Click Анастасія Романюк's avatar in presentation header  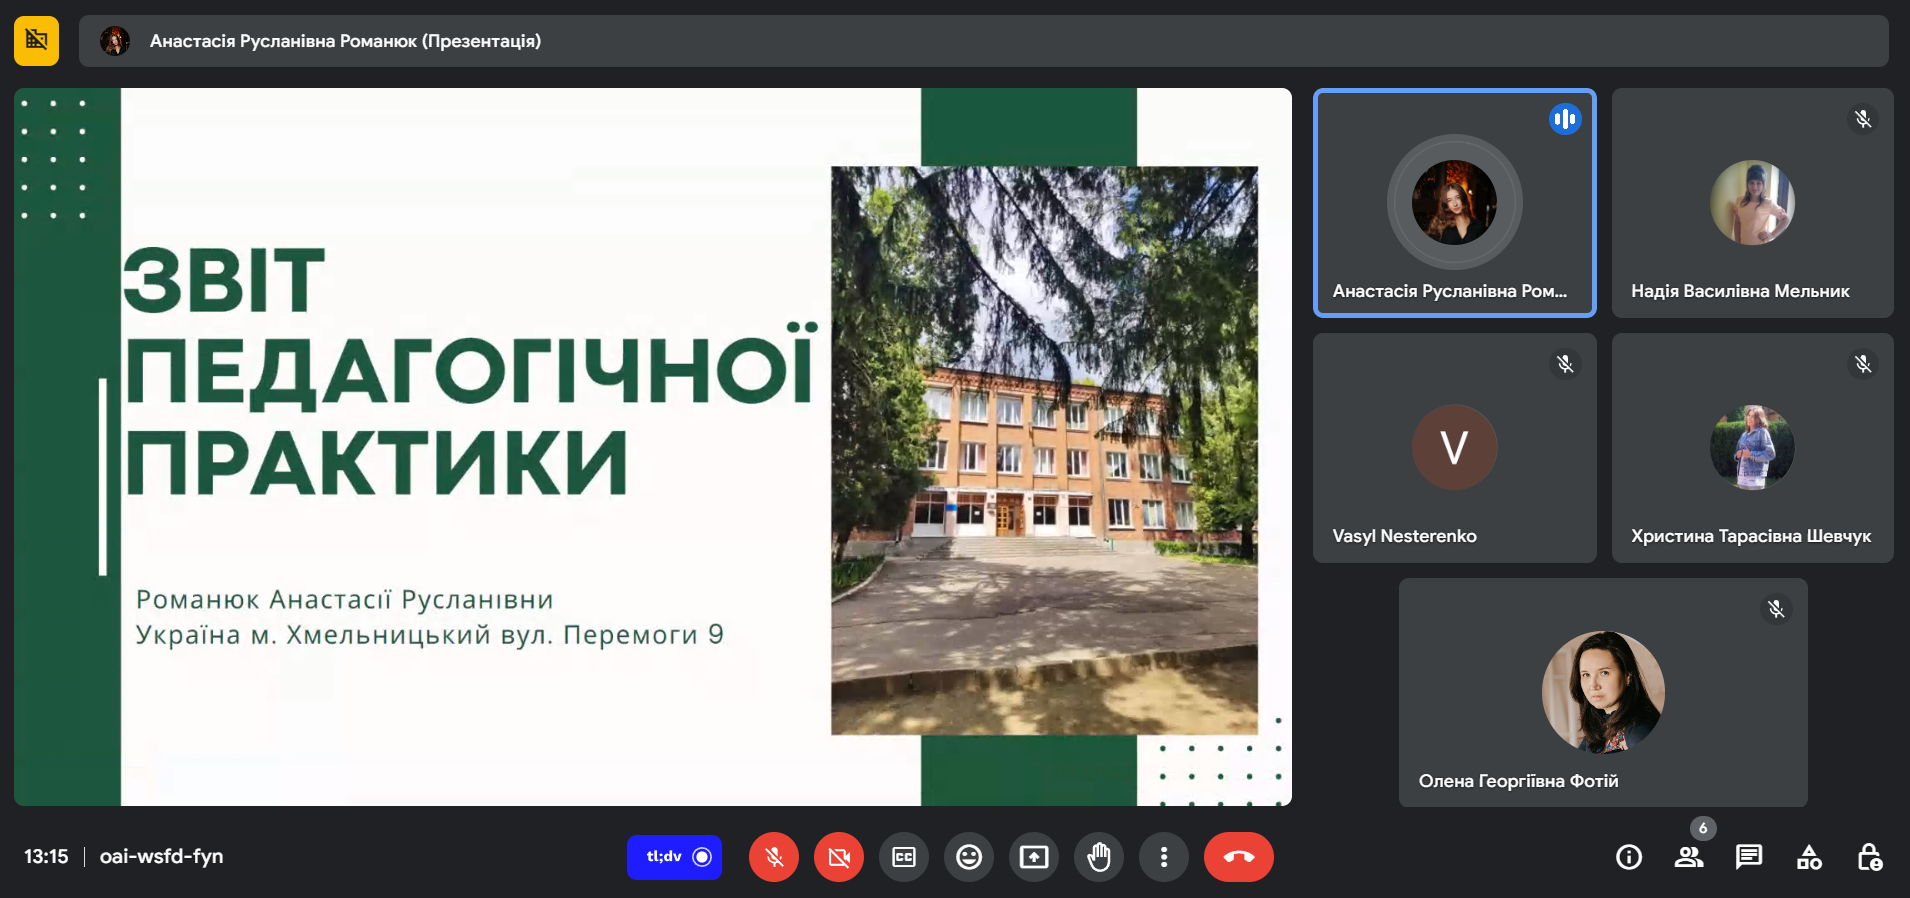click(x=115, y=41)
